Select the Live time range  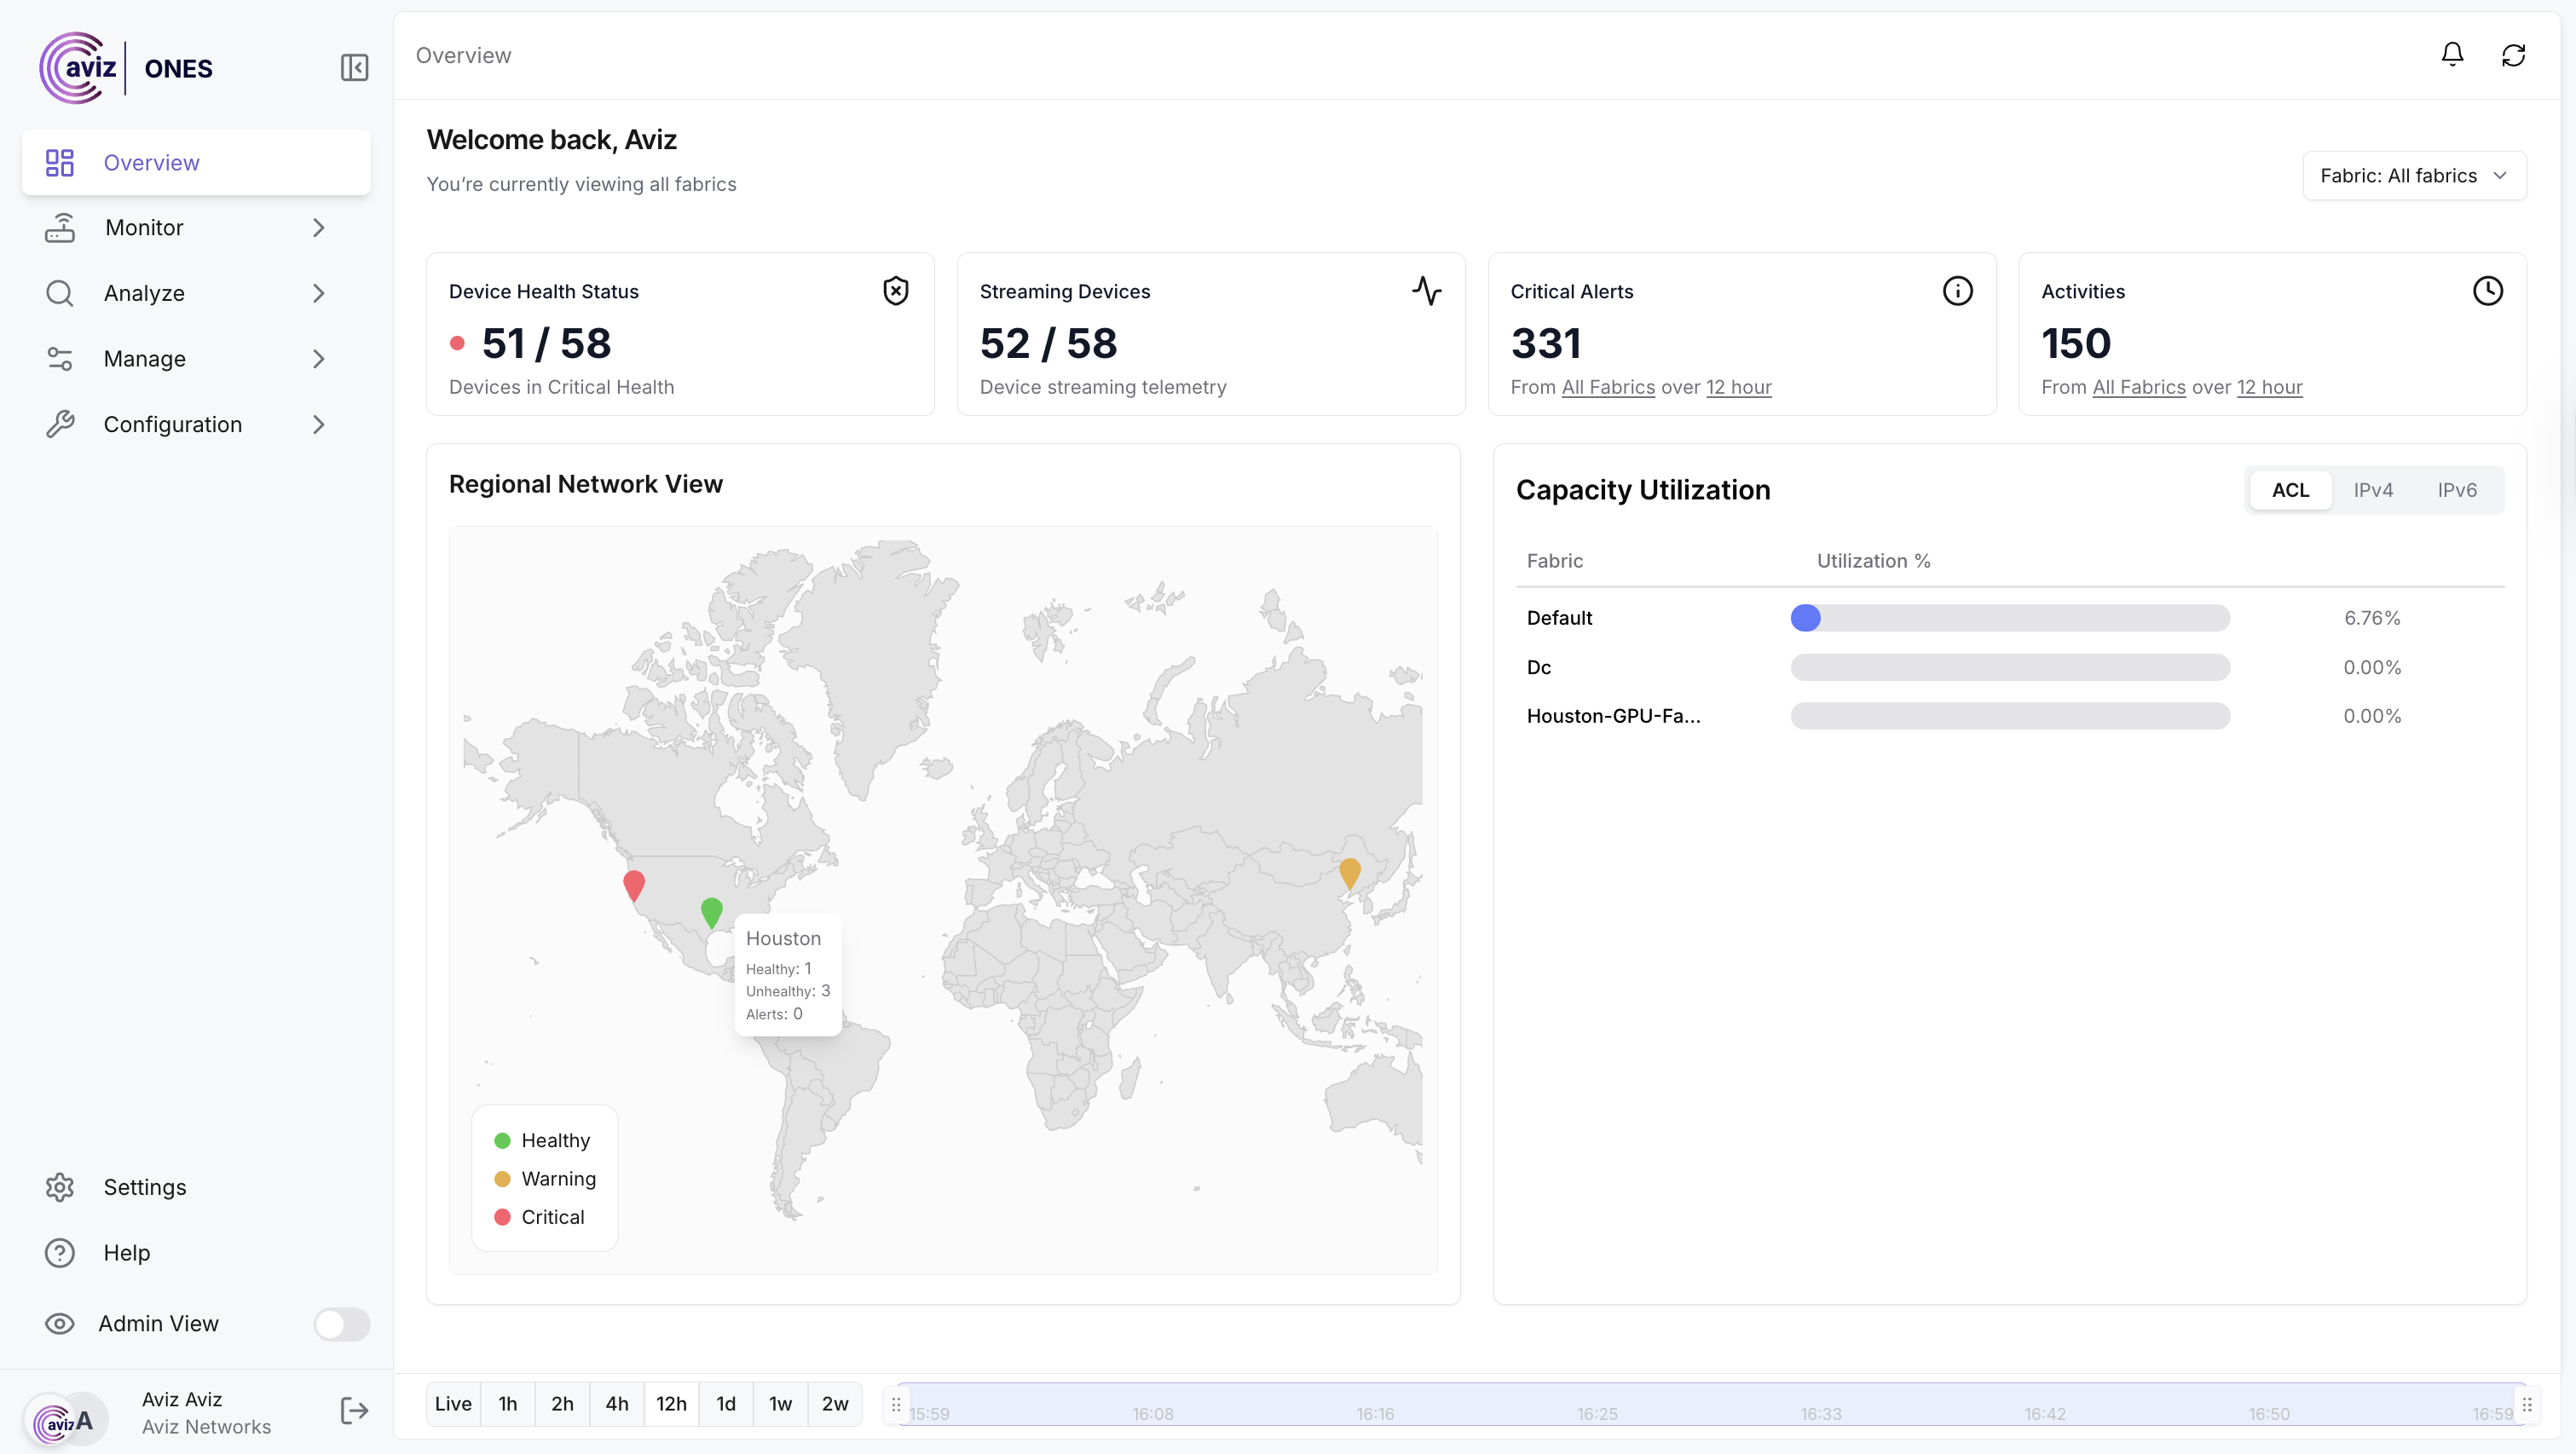click(x=453, y=1404)
